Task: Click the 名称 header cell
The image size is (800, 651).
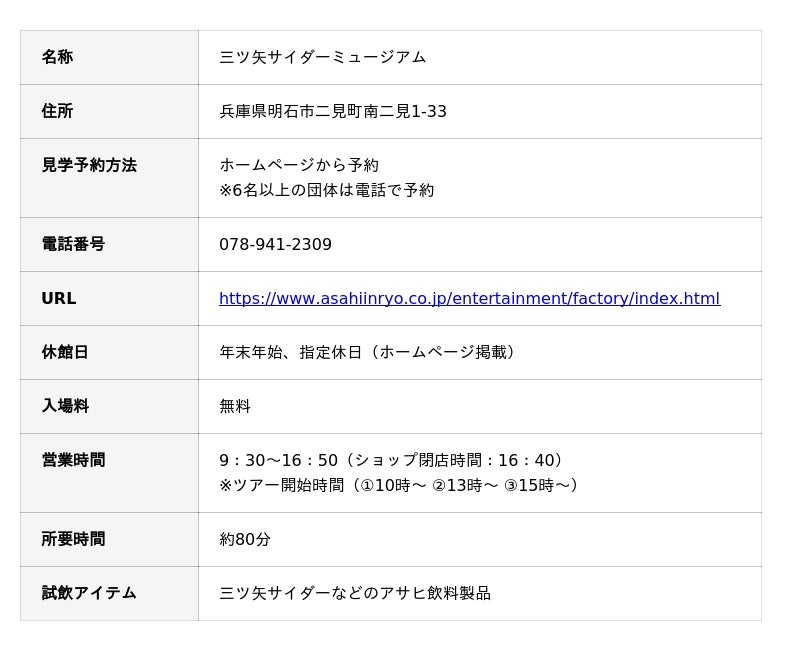Action: [x=109, y=57]
